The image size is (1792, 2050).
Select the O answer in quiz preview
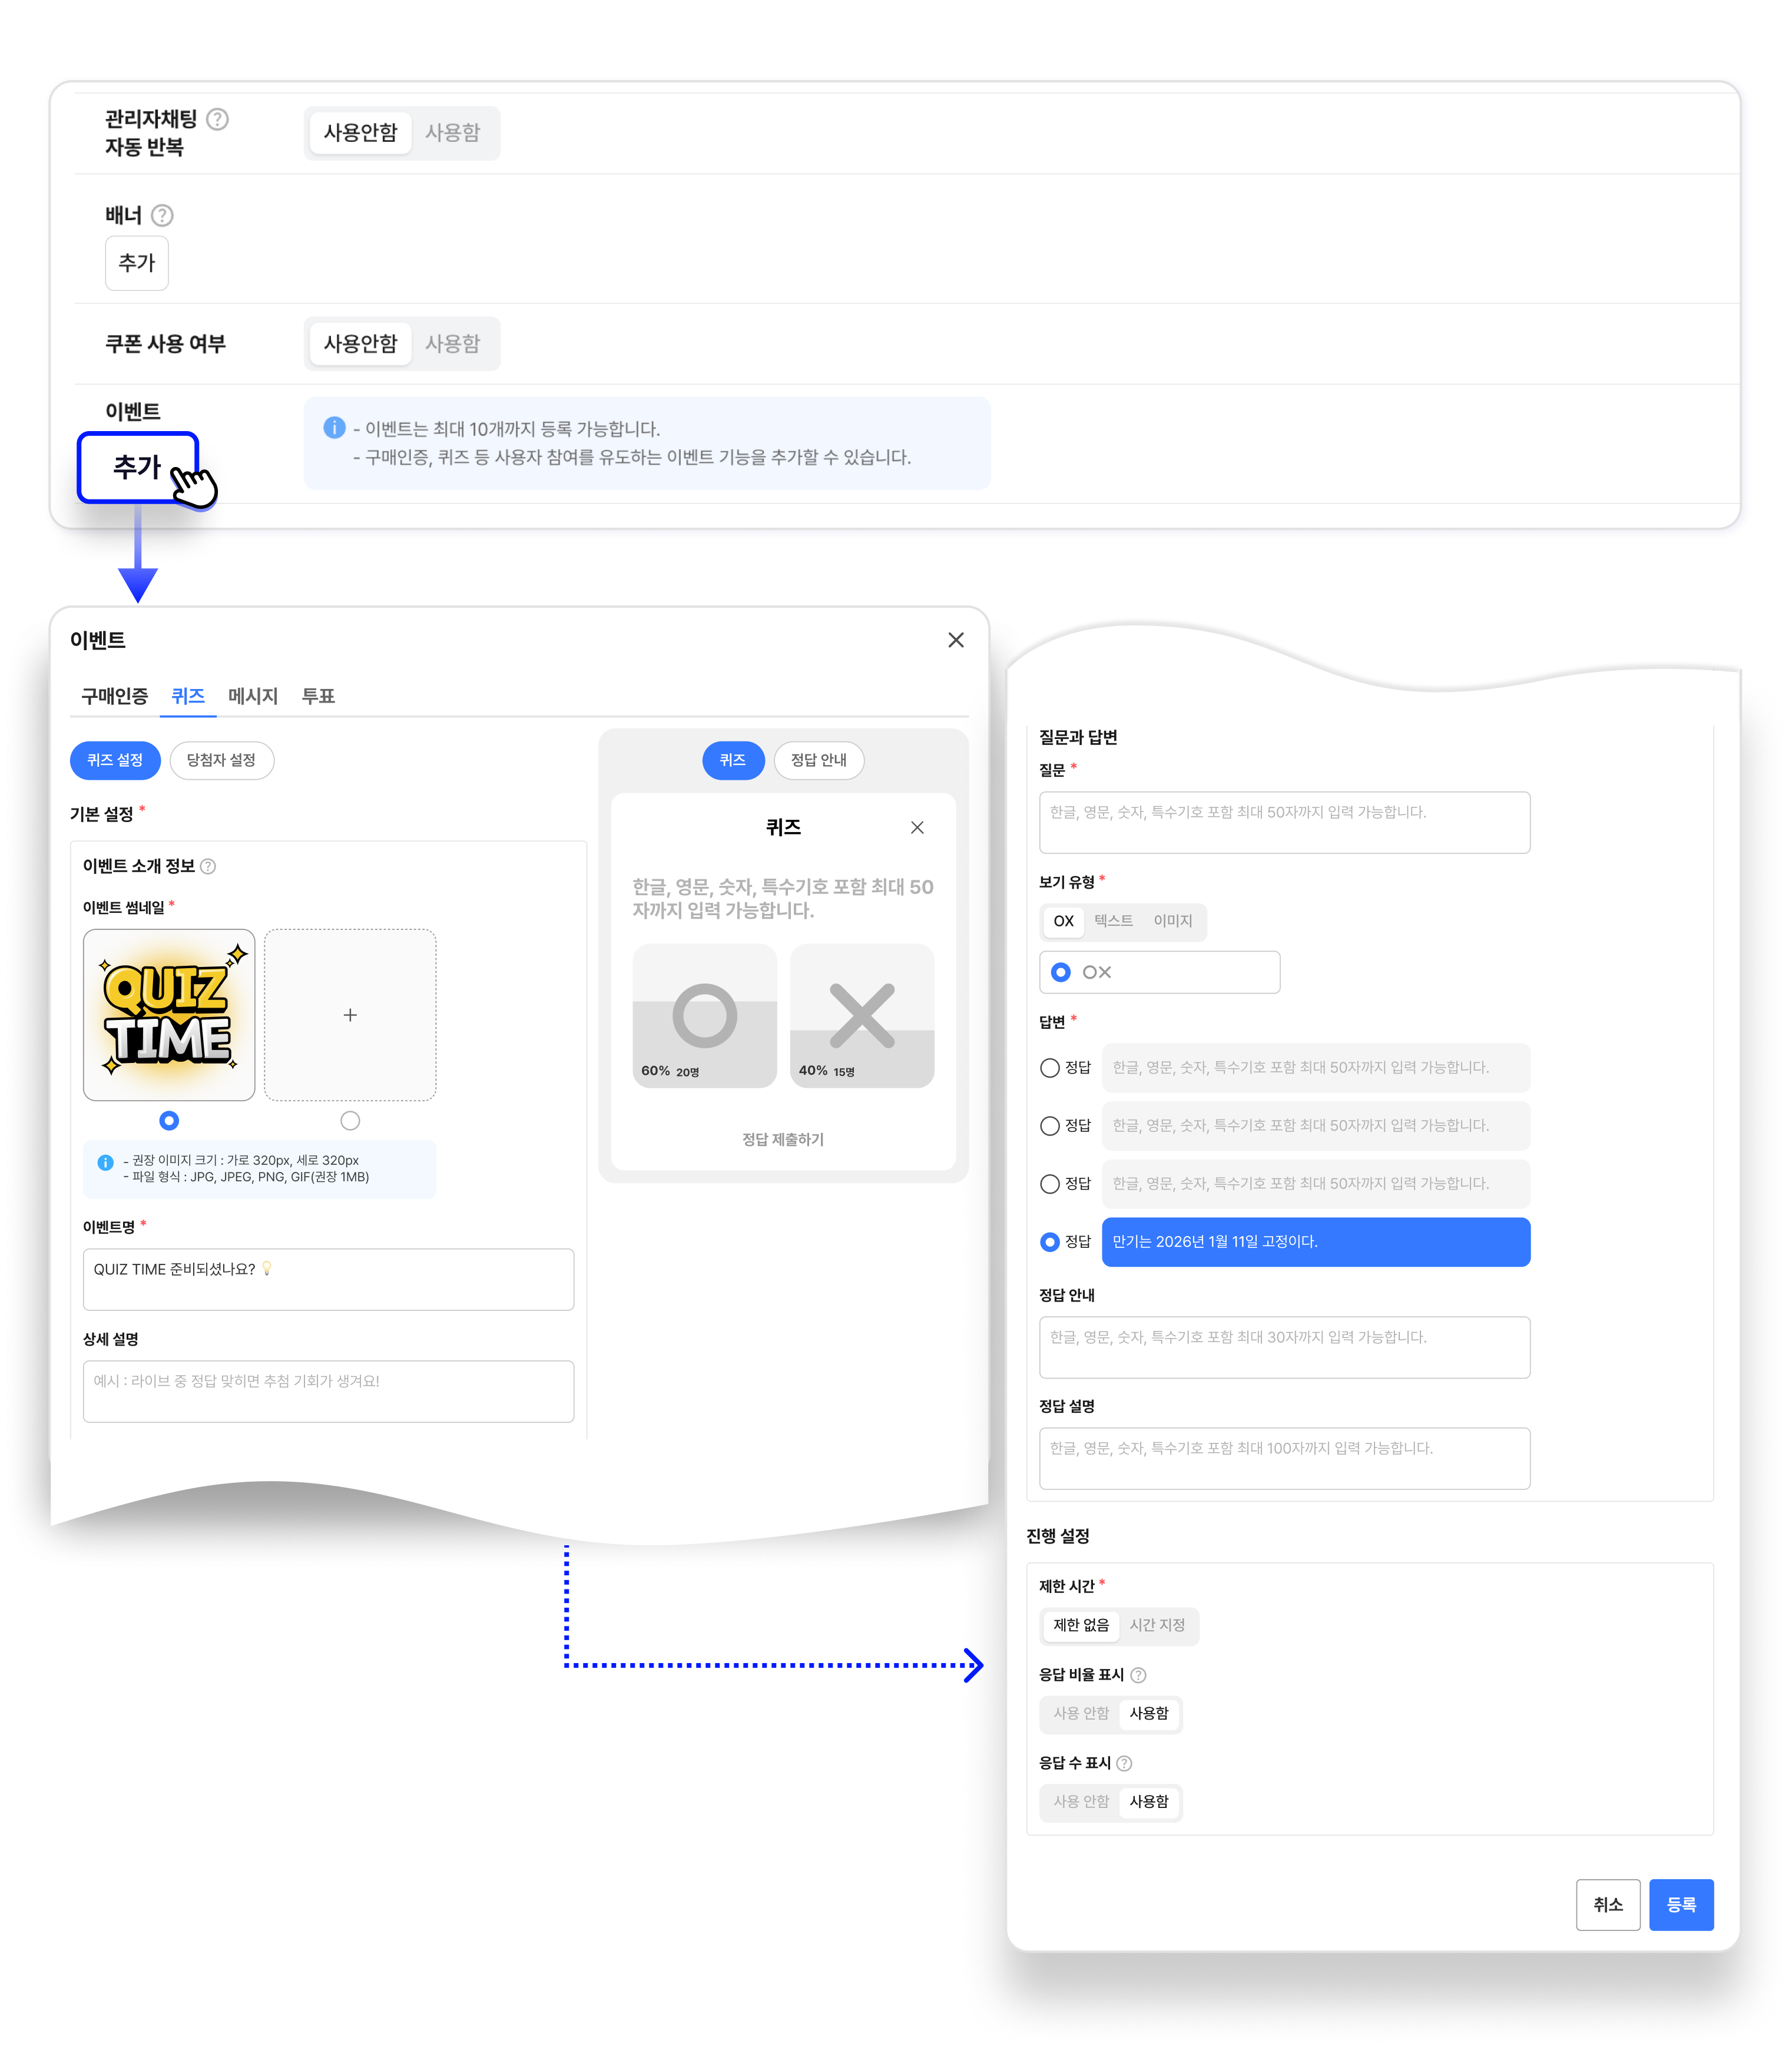(704, 1015)
